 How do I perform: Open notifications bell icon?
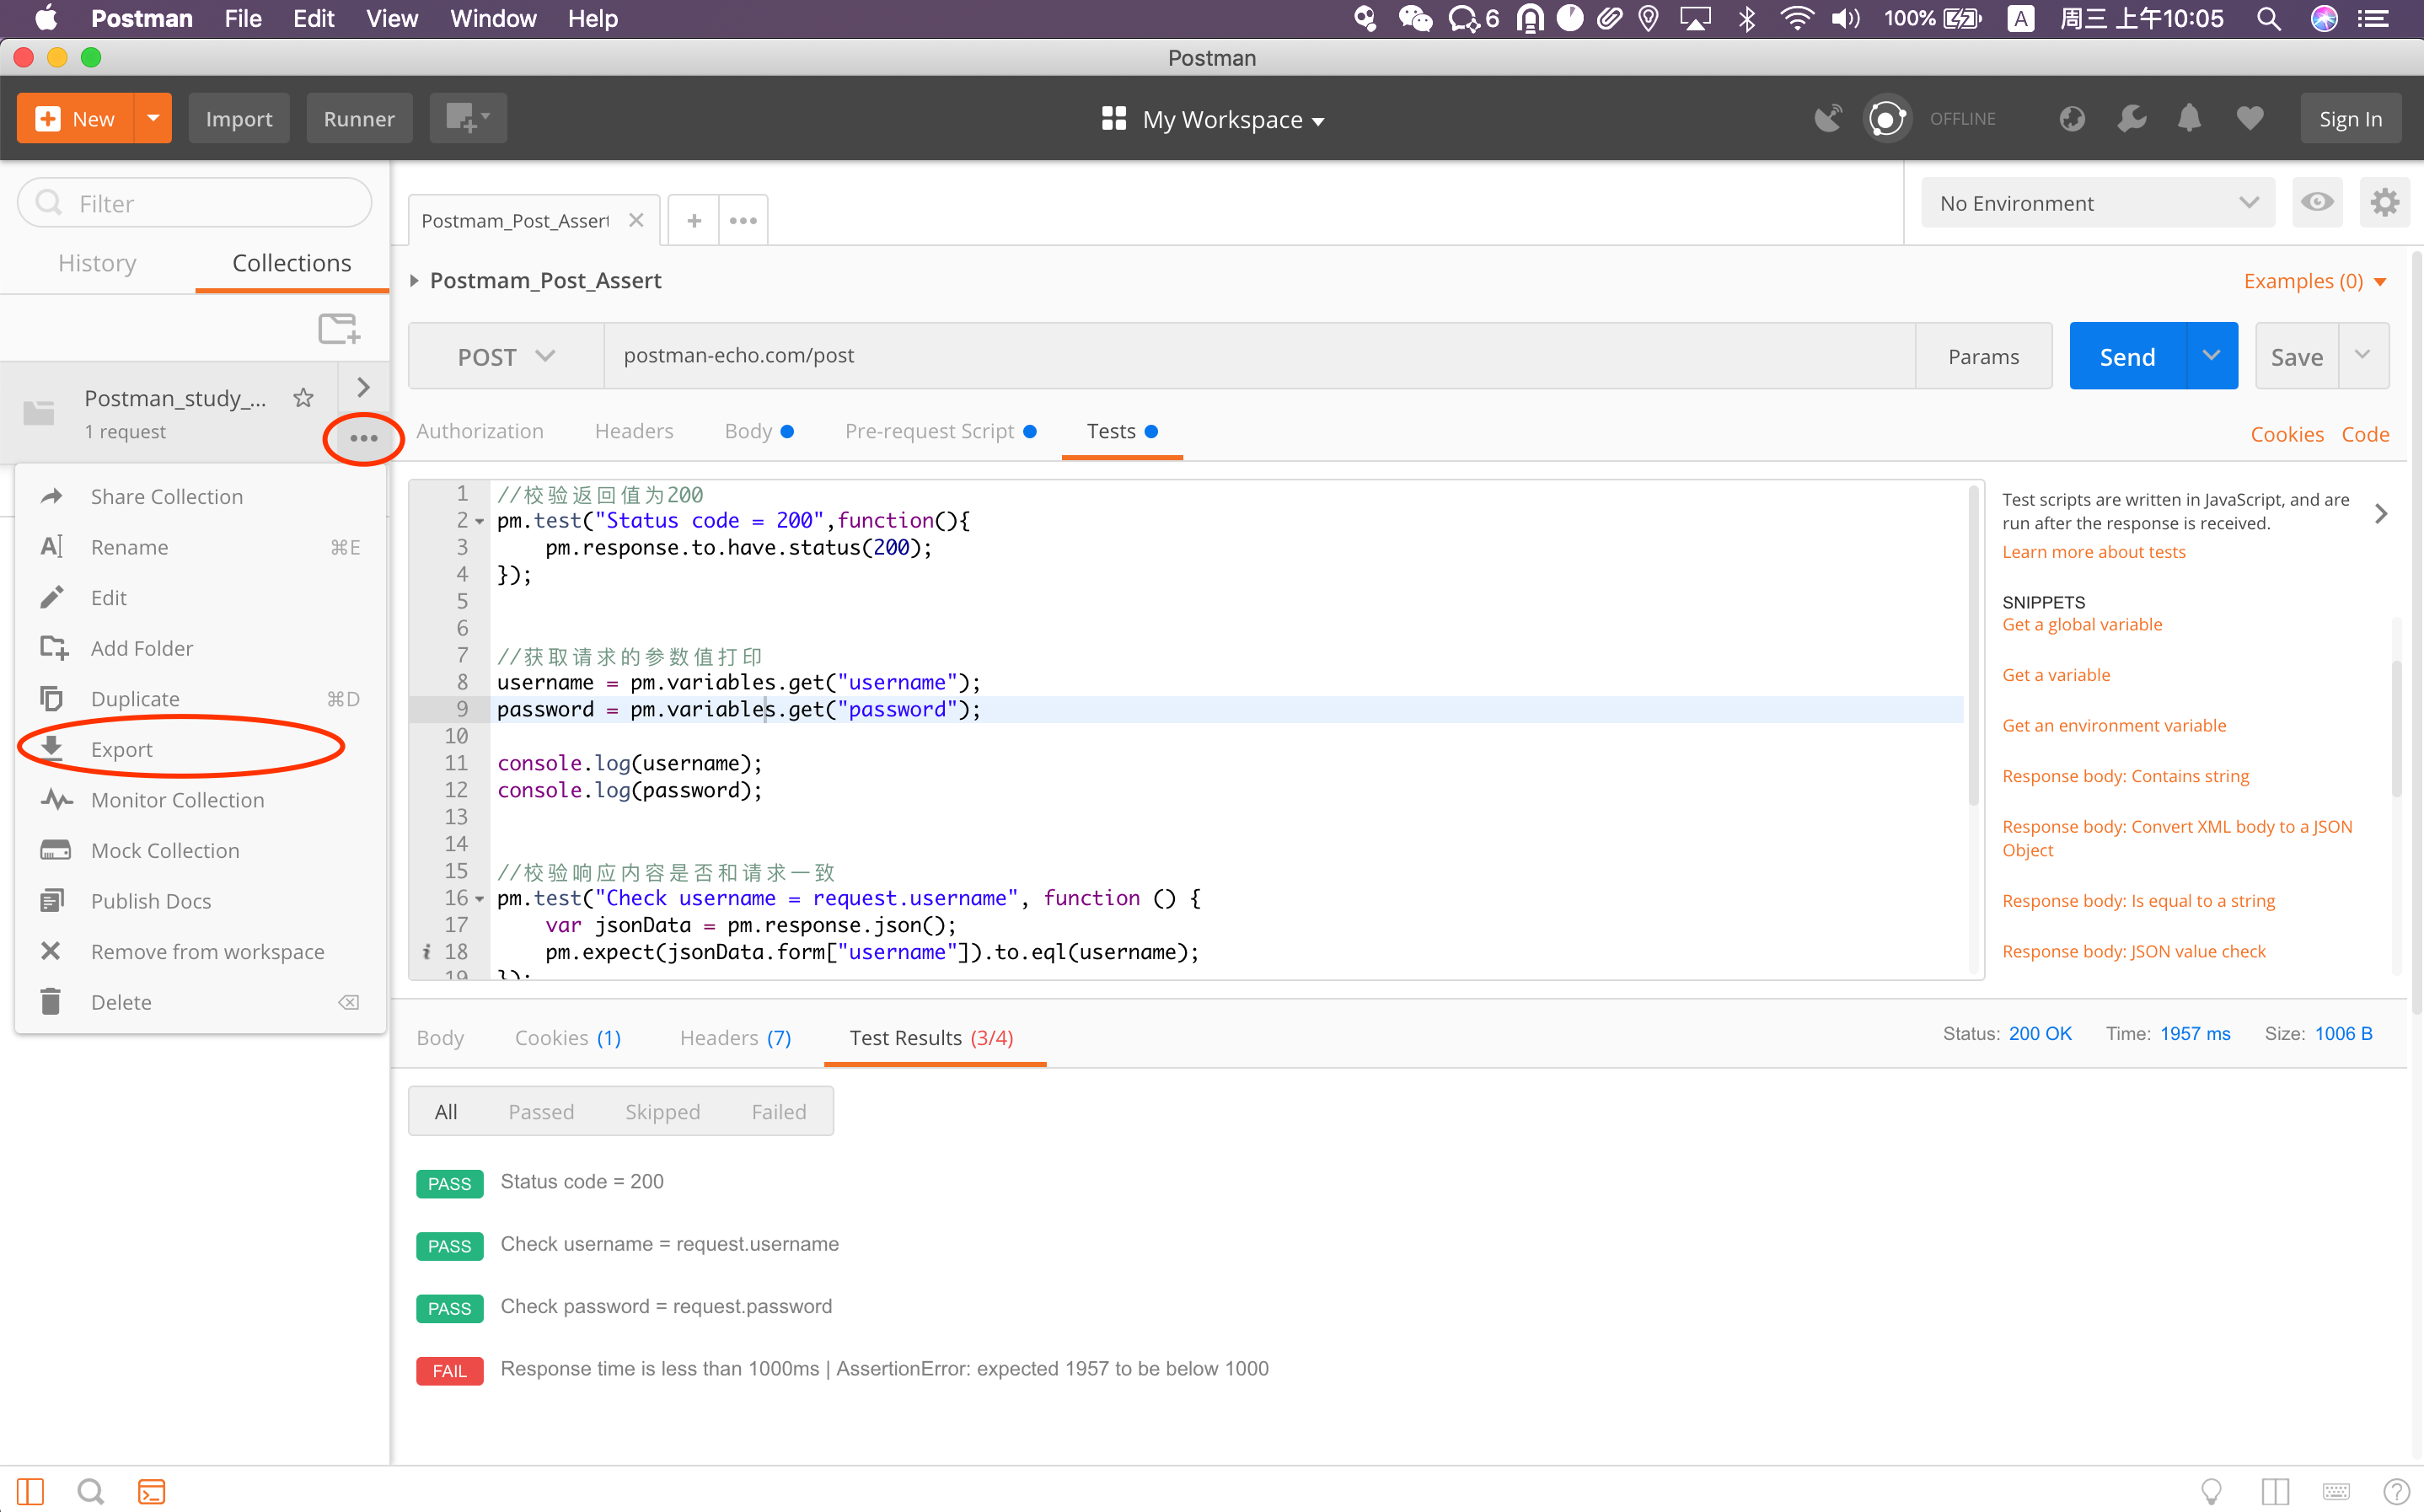coord(2189,119)
